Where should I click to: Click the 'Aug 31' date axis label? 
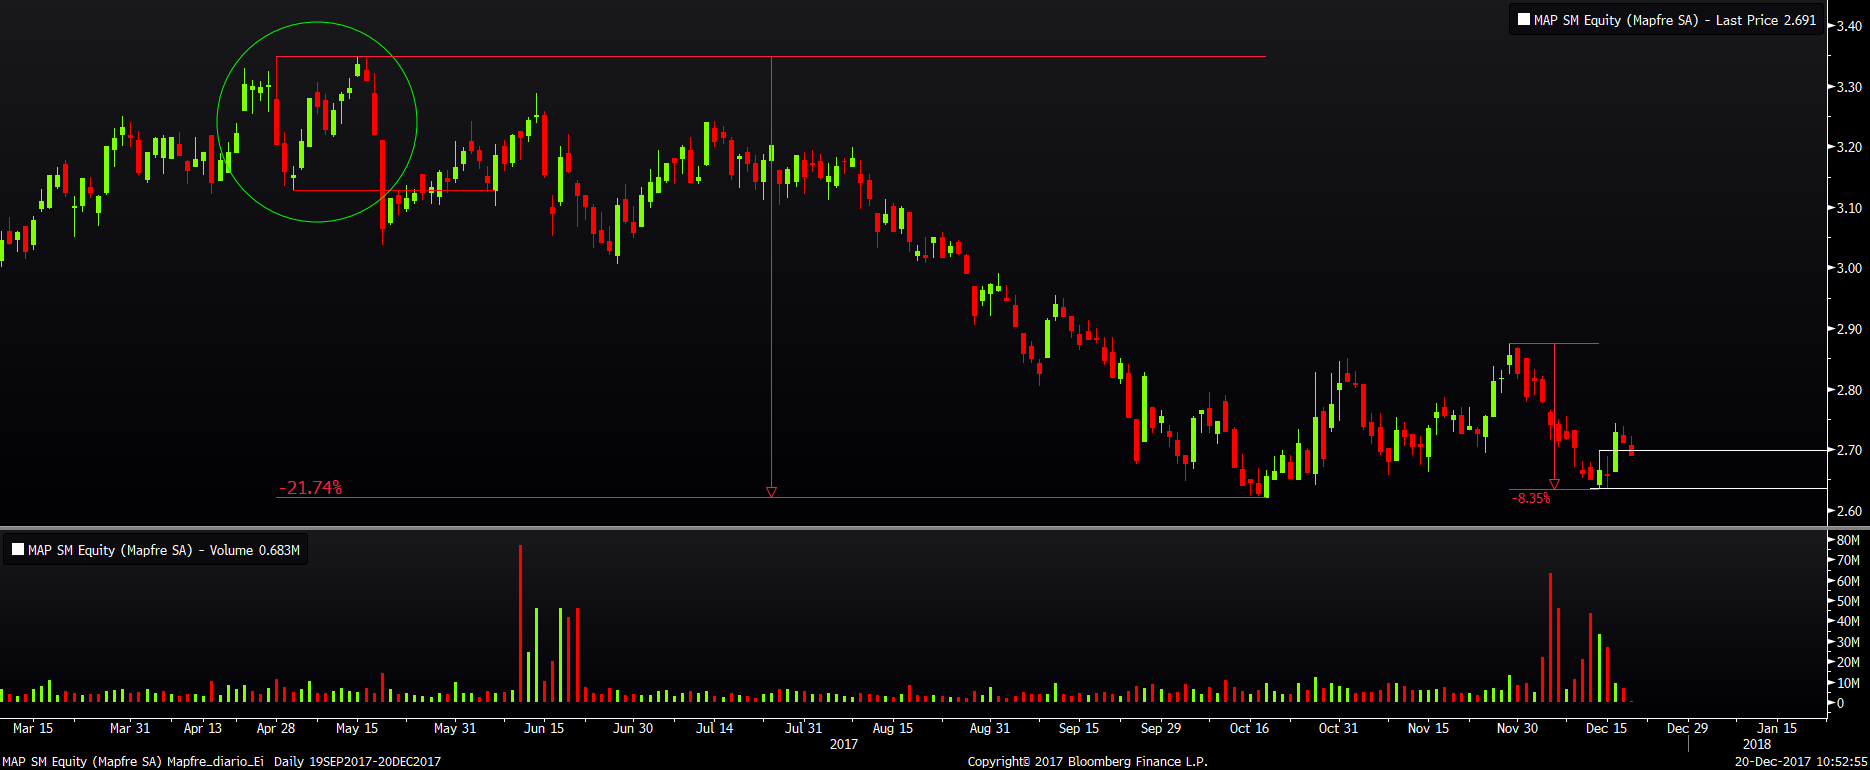tap(990, 728)
